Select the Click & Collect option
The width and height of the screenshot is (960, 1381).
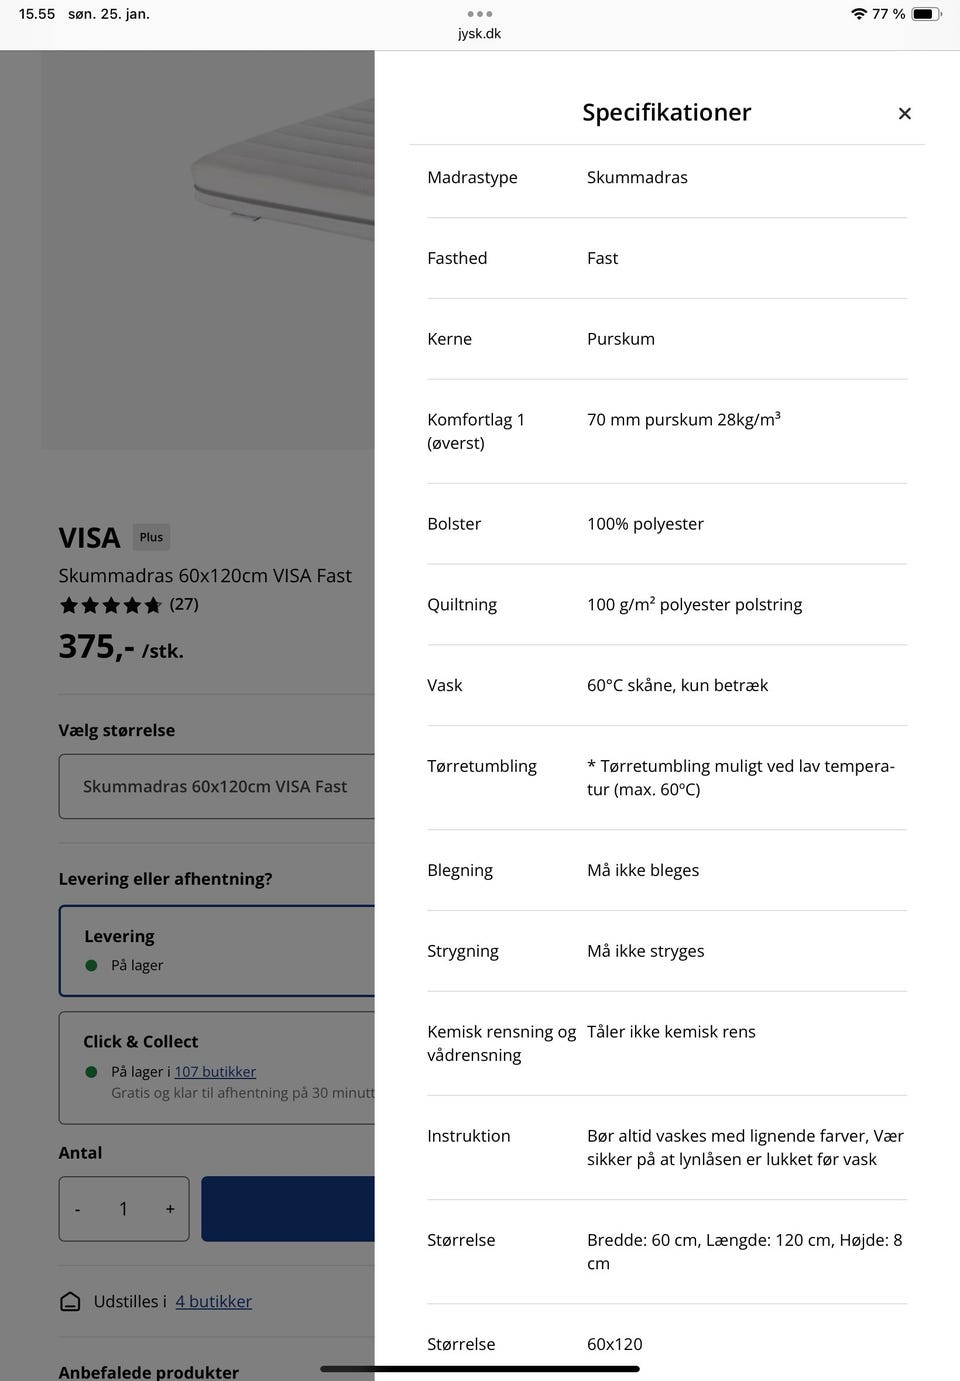click(x=216, y=1067)
